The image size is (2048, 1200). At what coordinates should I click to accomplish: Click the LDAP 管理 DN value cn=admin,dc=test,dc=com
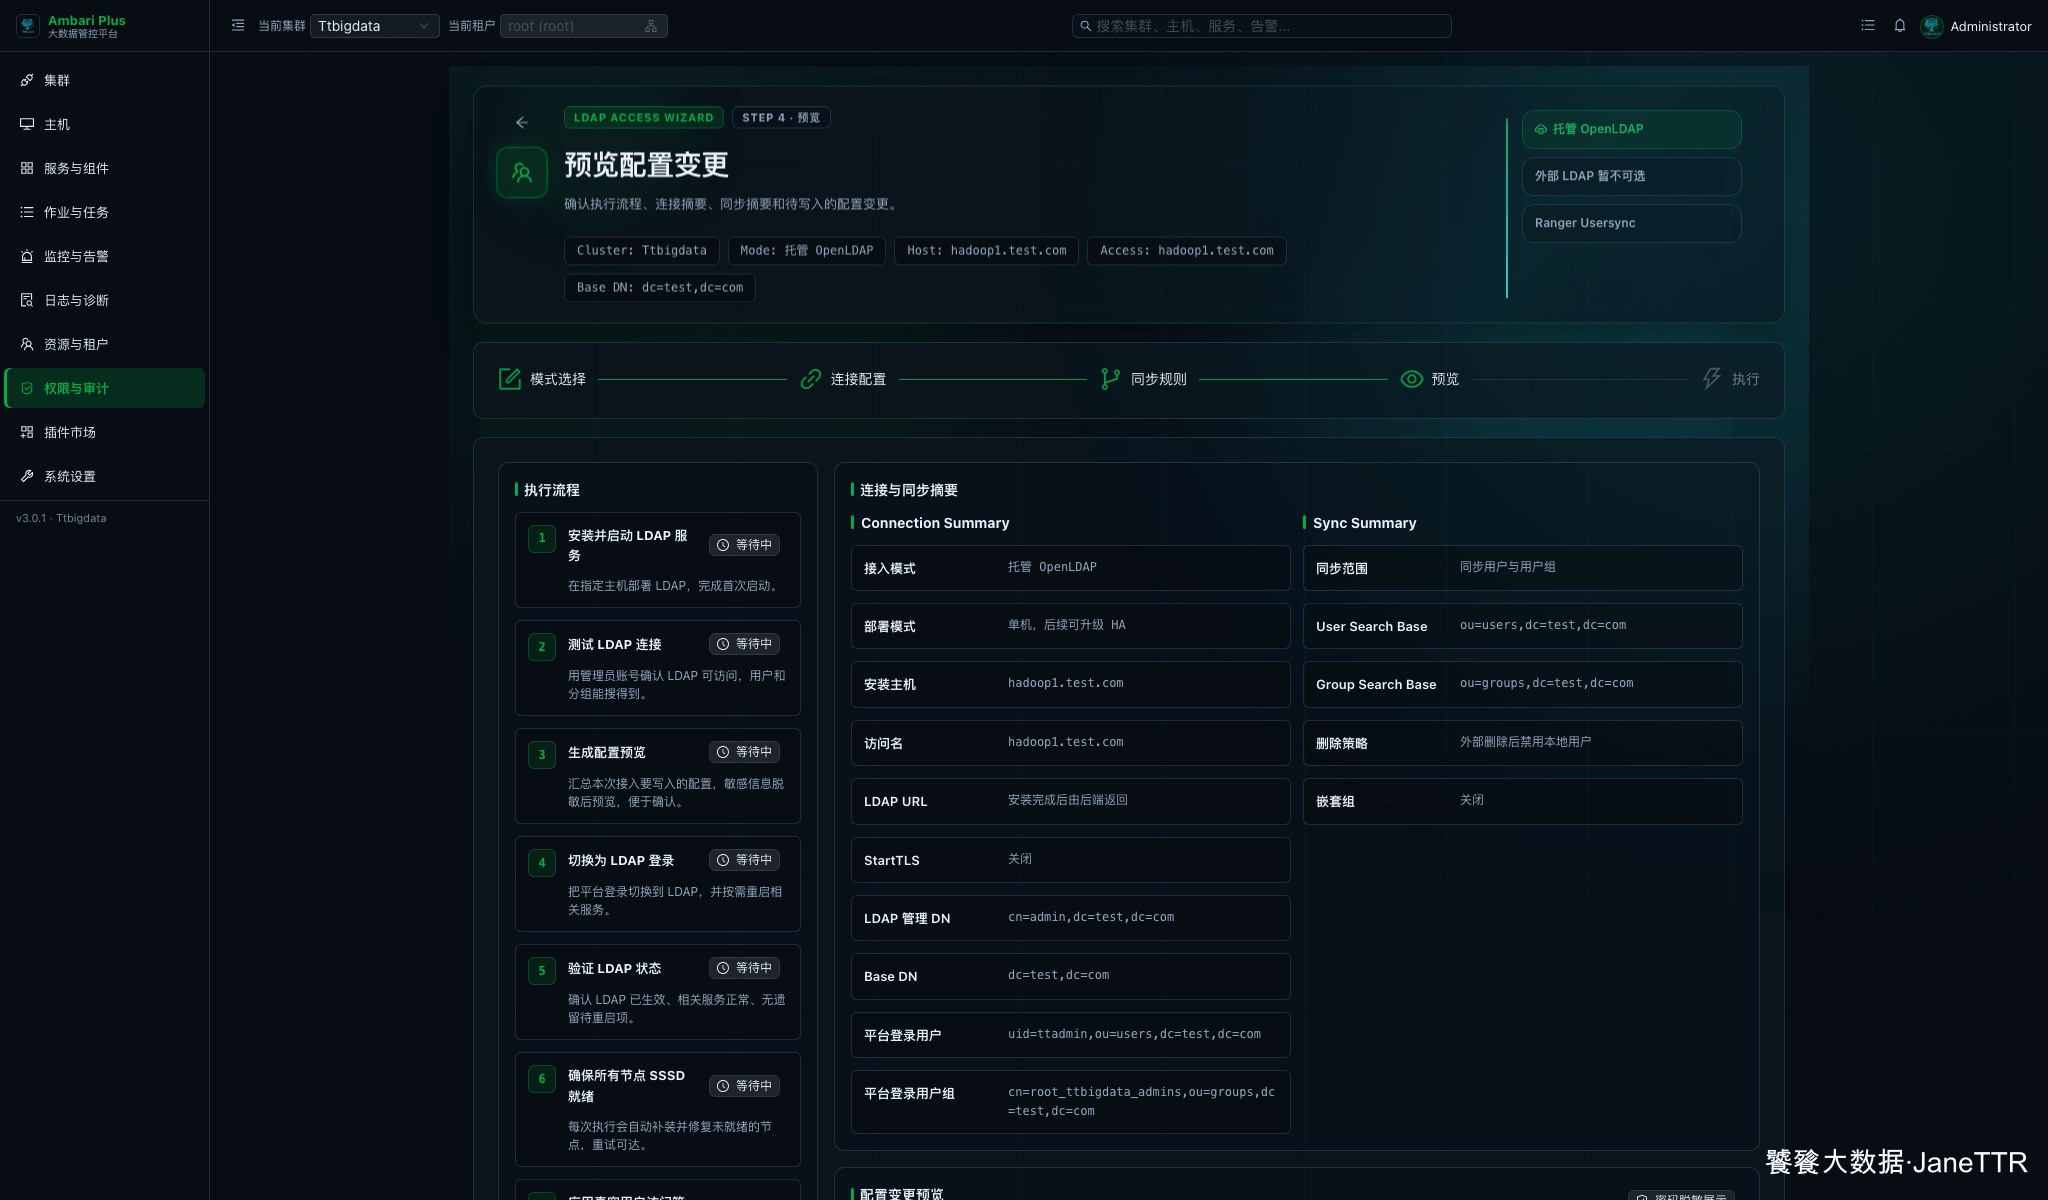point(1091,917)
